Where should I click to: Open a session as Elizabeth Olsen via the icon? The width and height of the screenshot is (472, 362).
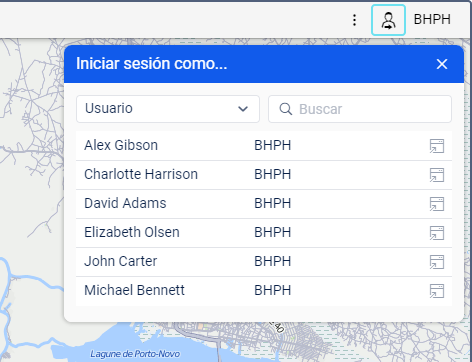[x=437, y=233]
